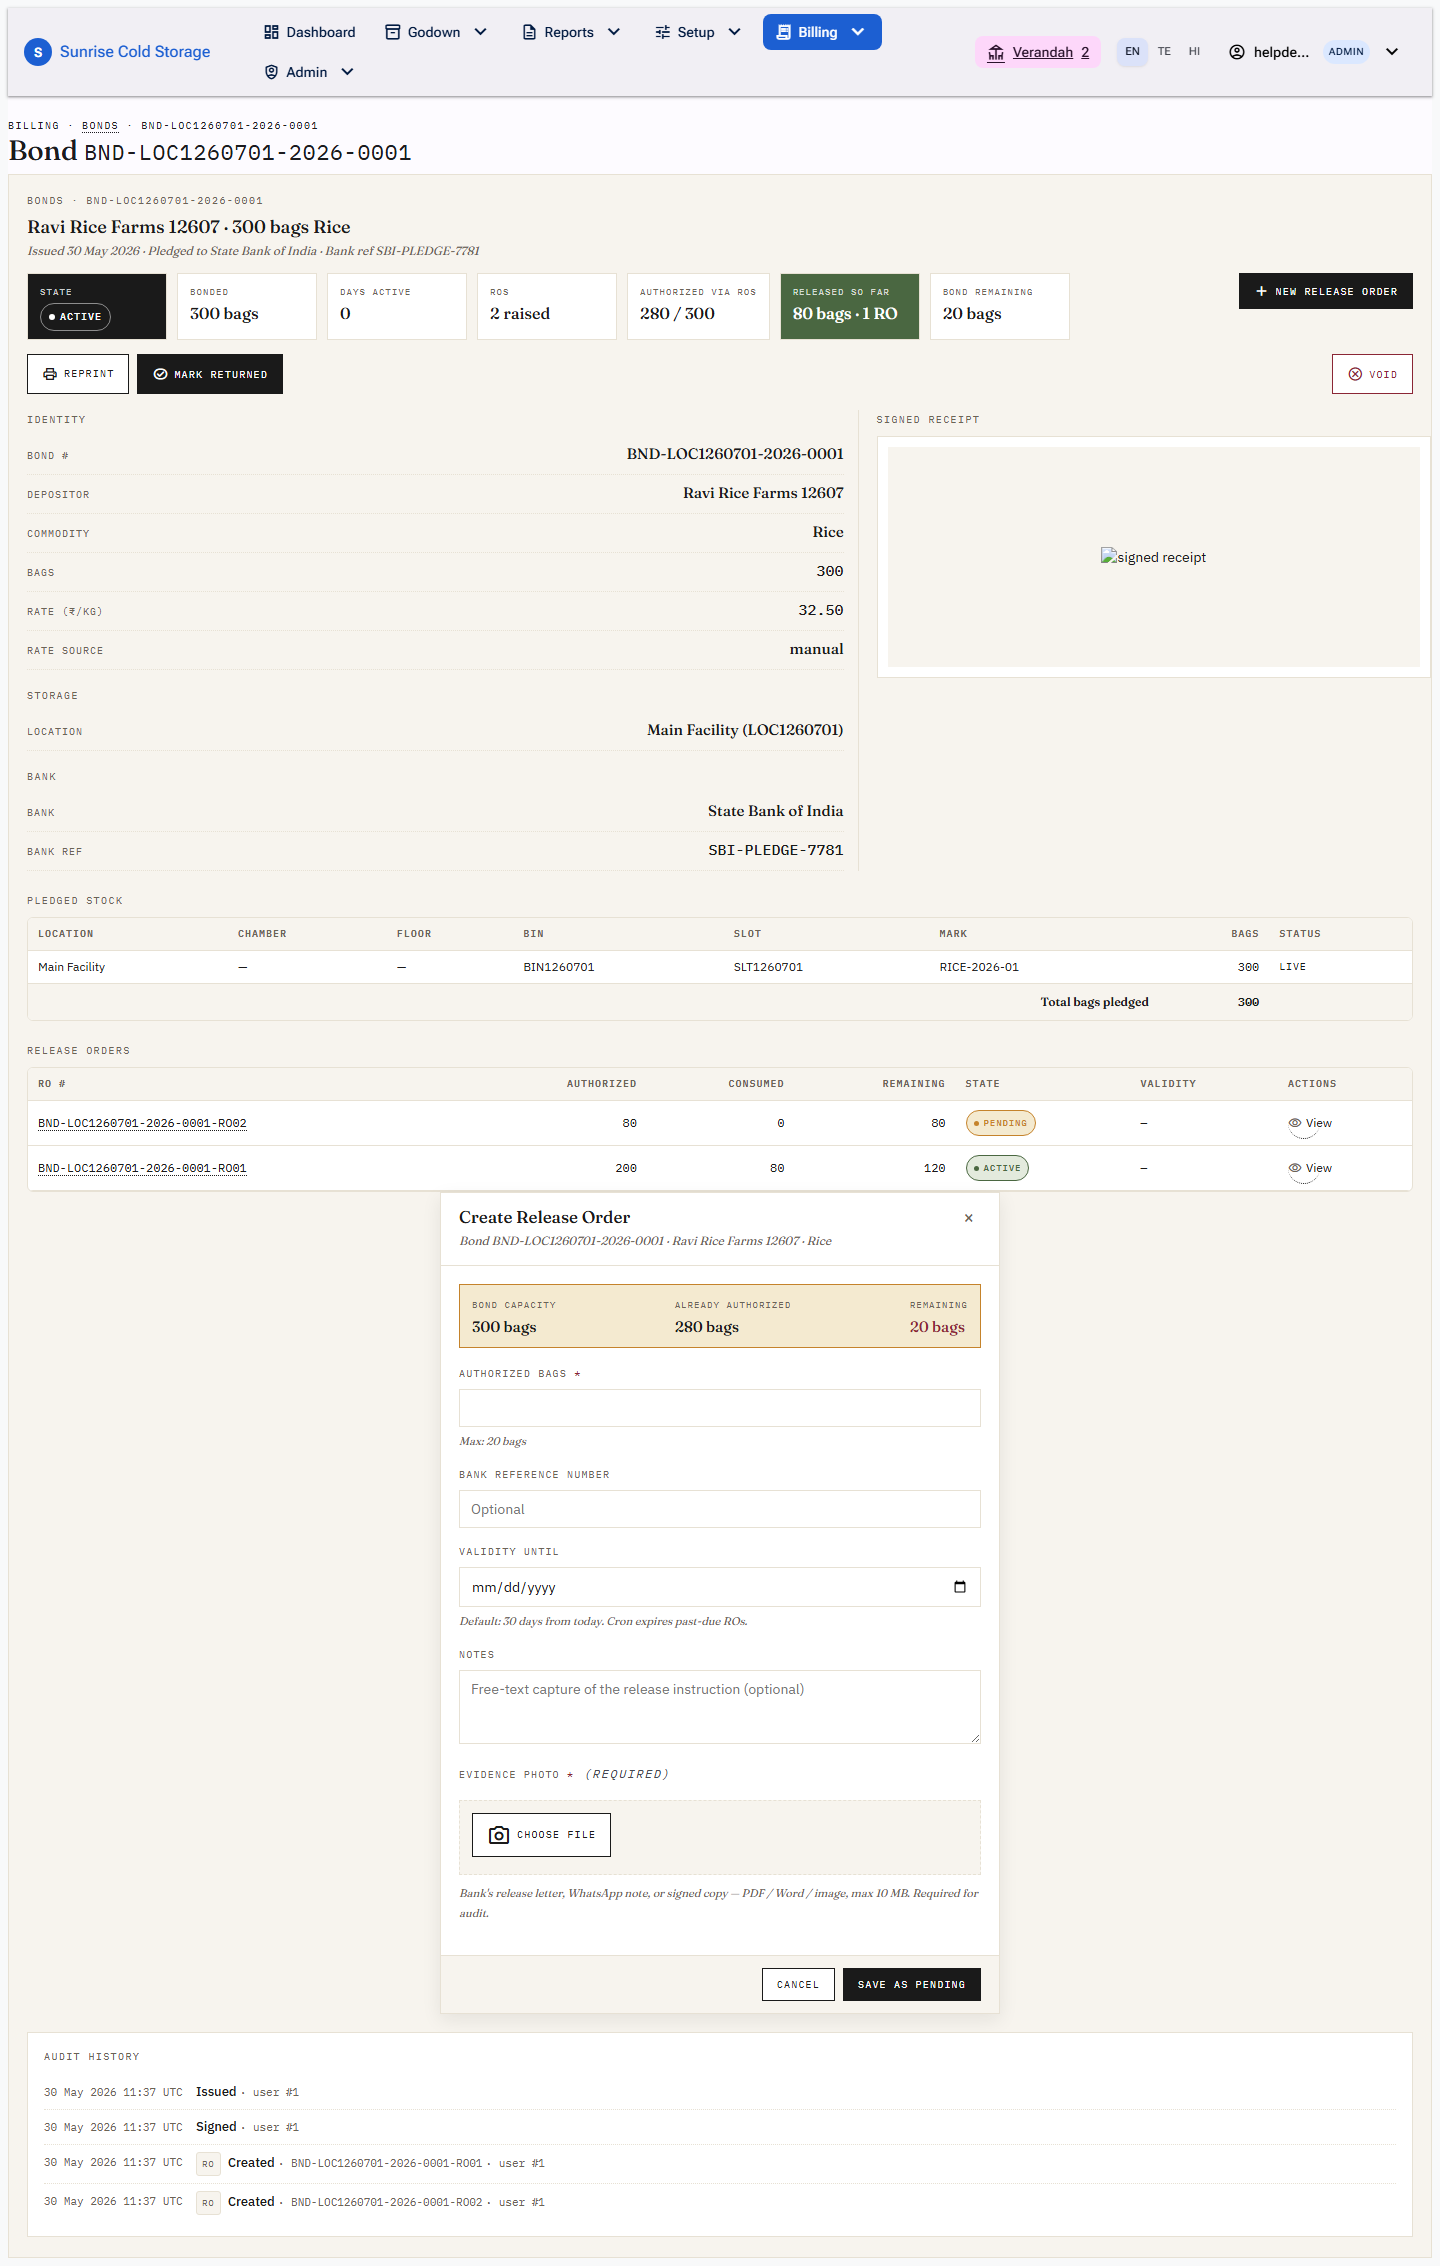Click the Active state badge for RO01
Image resolution: width=1440 pixels, height=2266 pixels.
pyautogui.click(x=997, y=1168)
